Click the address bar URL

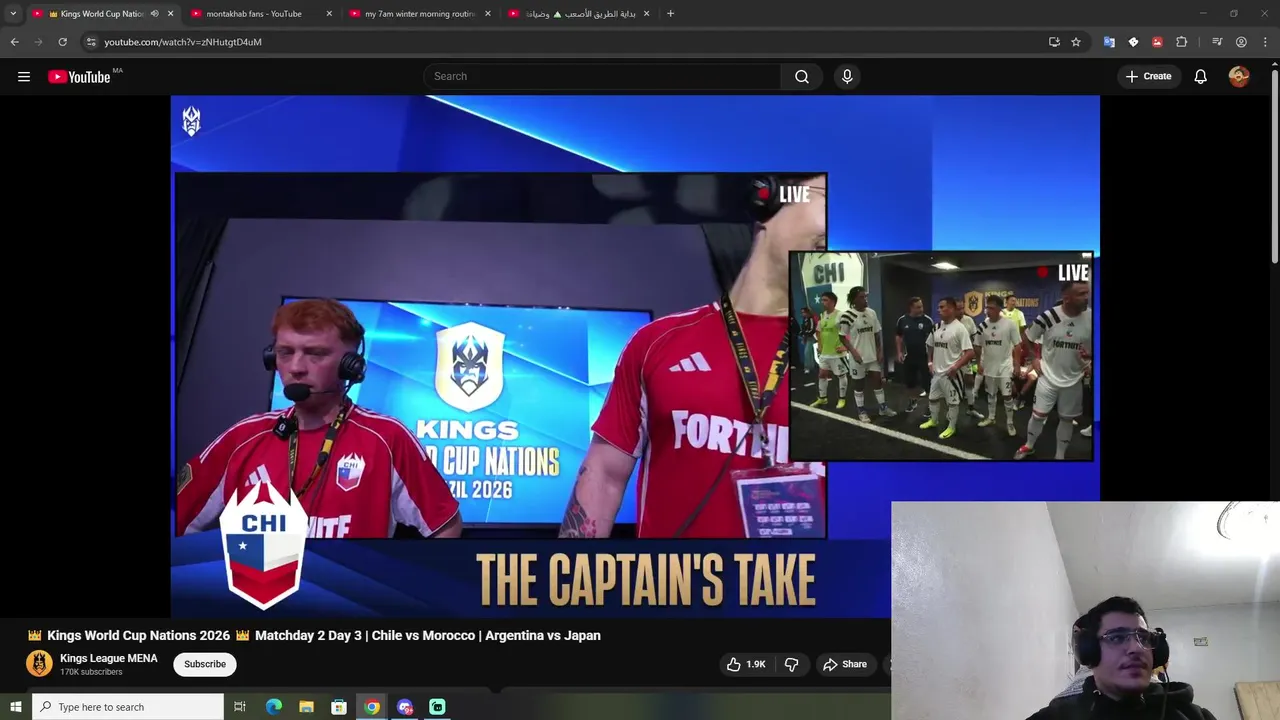183,42
